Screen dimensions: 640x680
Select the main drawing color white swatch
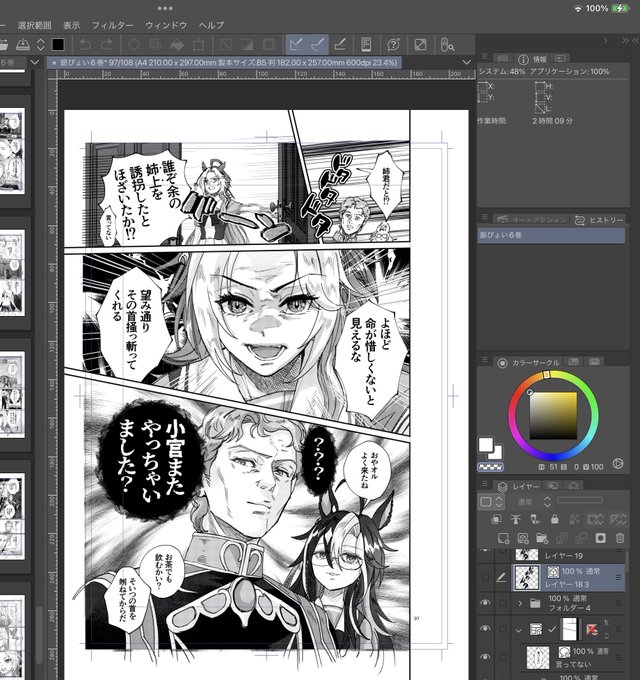pyautogui.click(x=486, y=445)
